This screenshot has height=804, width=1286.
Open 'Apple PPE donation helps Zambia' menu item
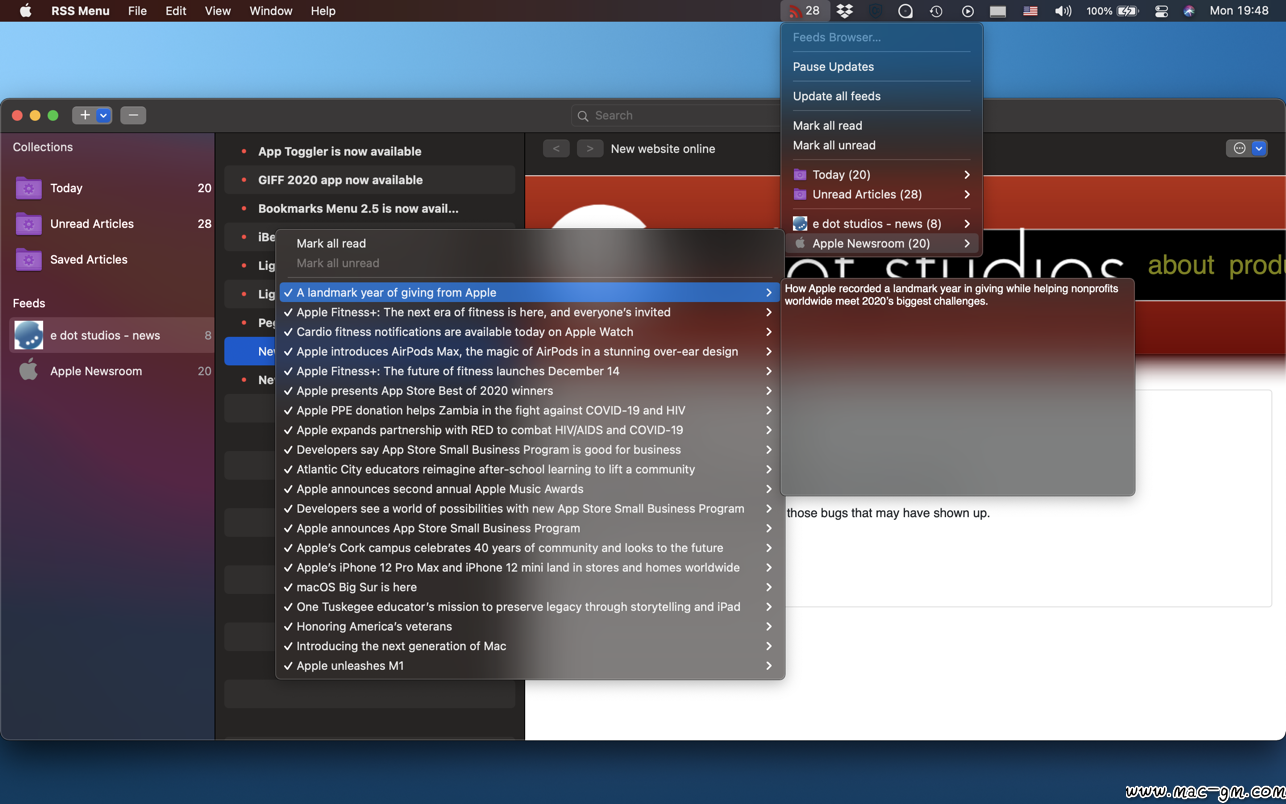coord(530,411)
